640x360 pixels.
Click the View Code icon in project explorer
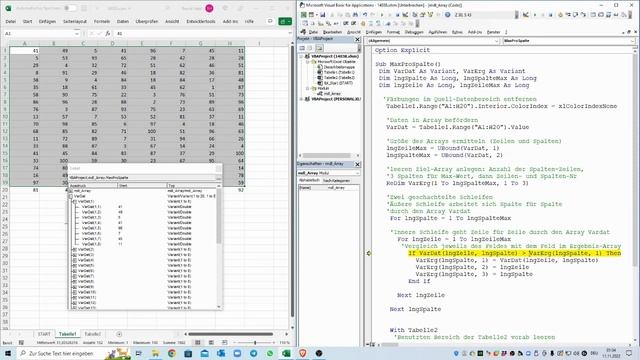click(302, 48)
